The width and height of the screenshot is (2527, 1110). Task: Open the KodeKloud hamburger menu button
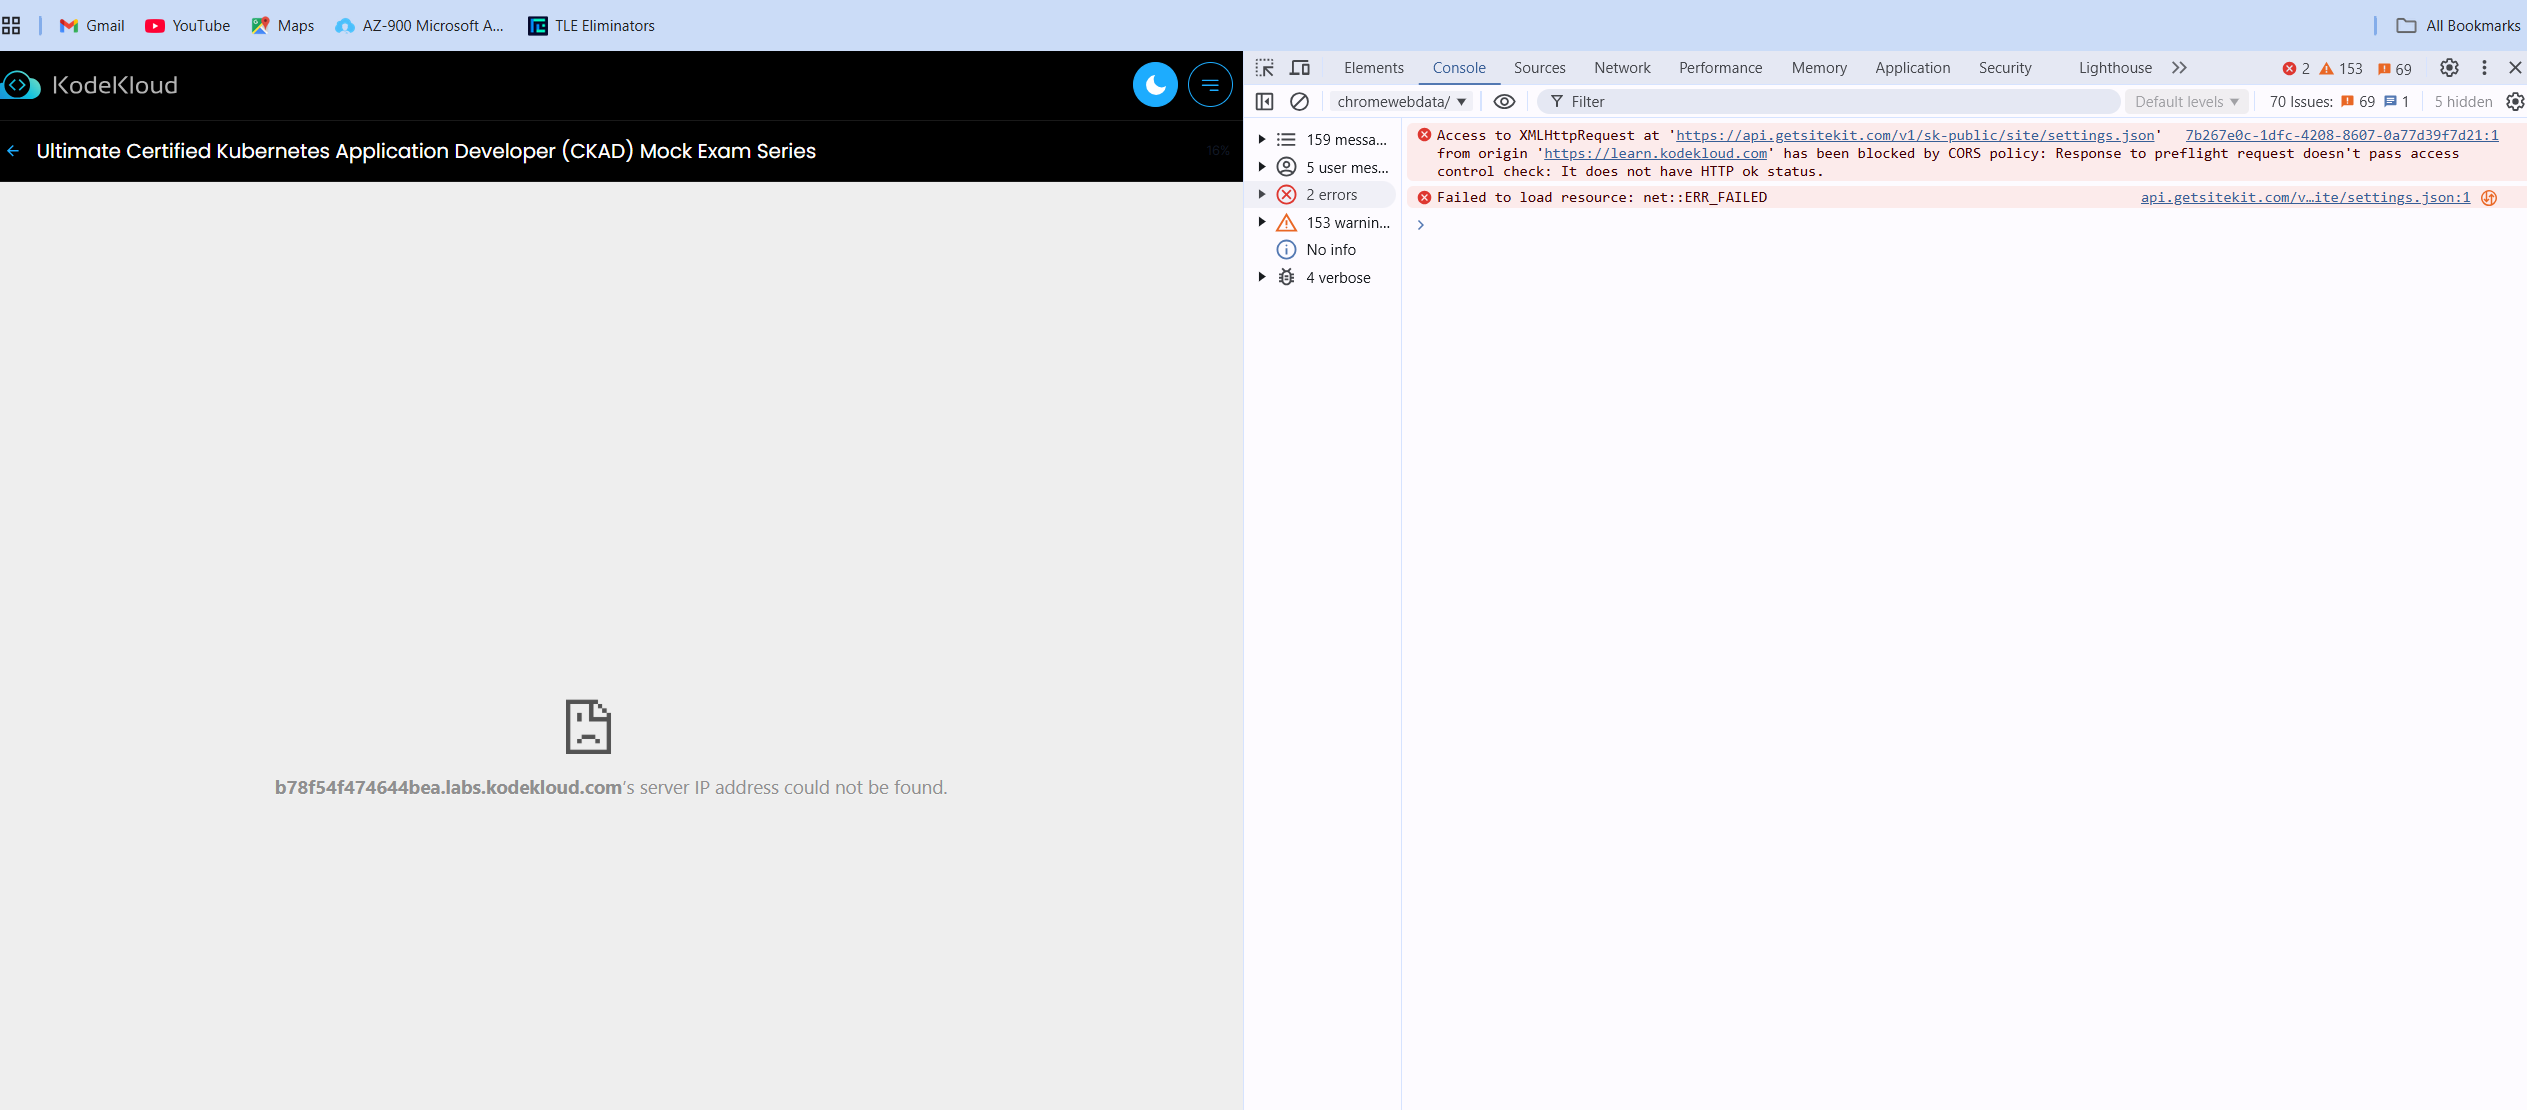pos(1210,85)
